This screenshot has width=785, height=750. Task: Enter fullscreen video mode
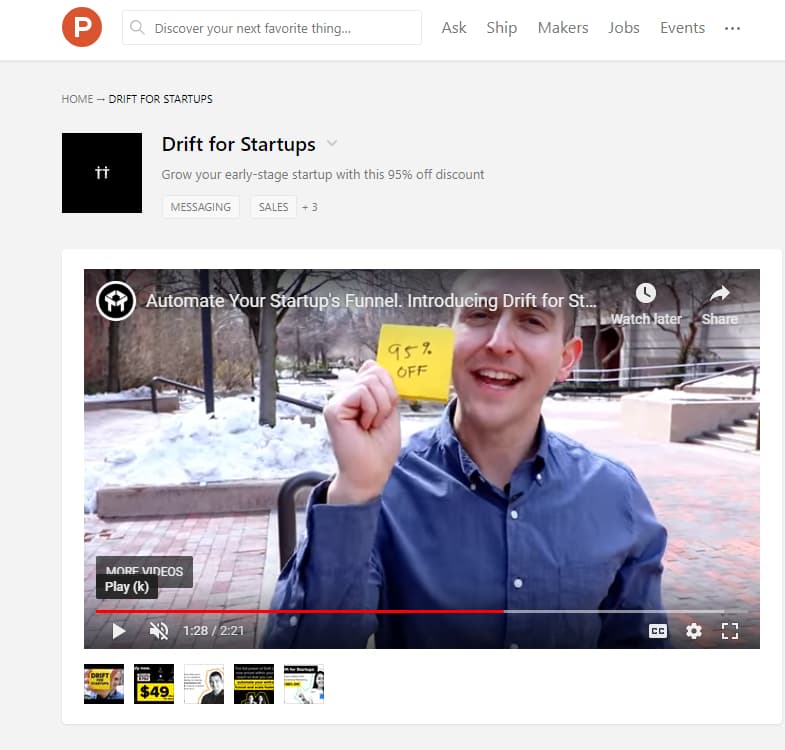pos(730,631)
